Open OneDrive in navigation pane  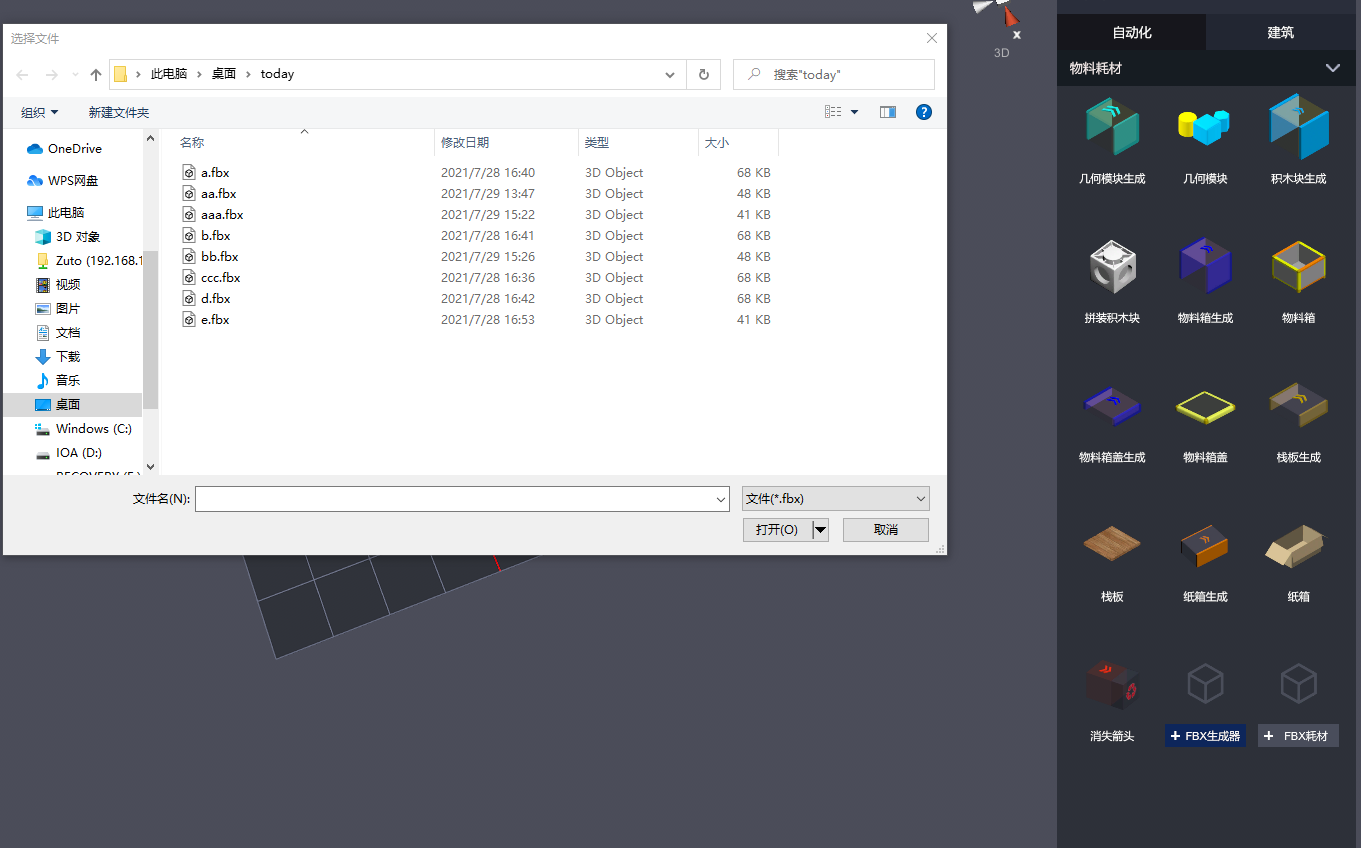click(x=75, y=148)
